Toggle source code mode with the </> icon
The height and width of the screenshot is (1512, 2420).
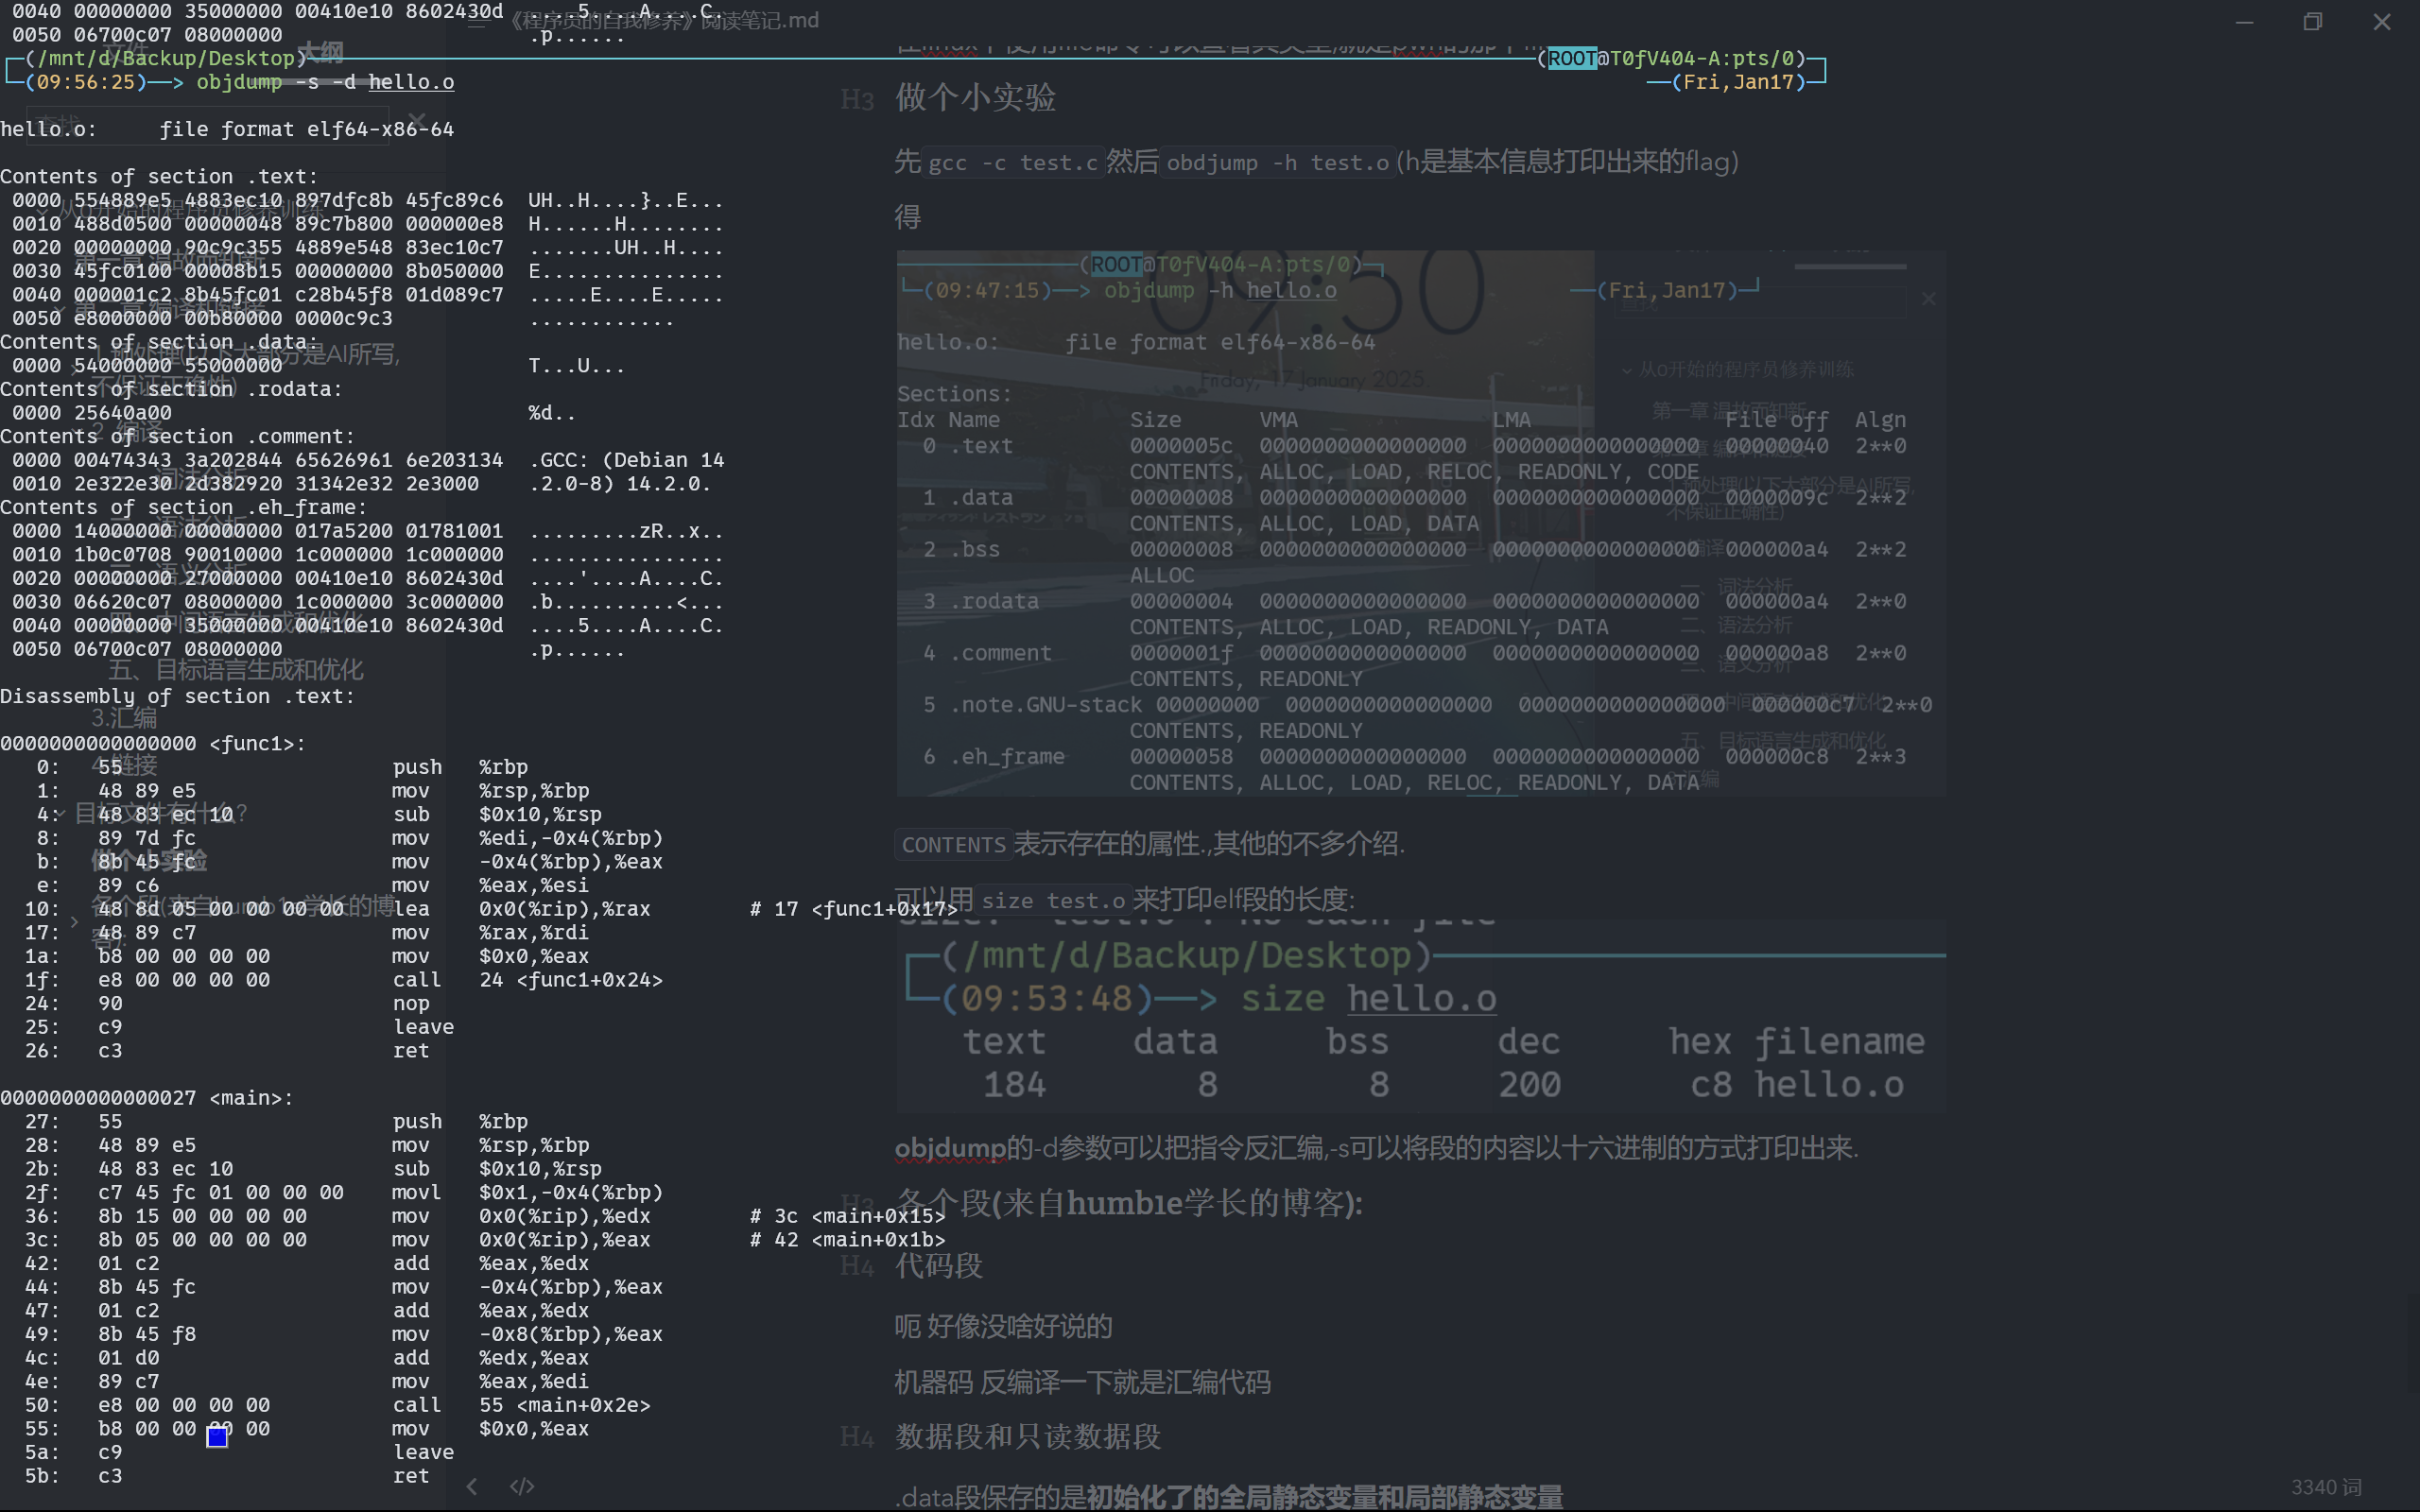point(520,1487)
